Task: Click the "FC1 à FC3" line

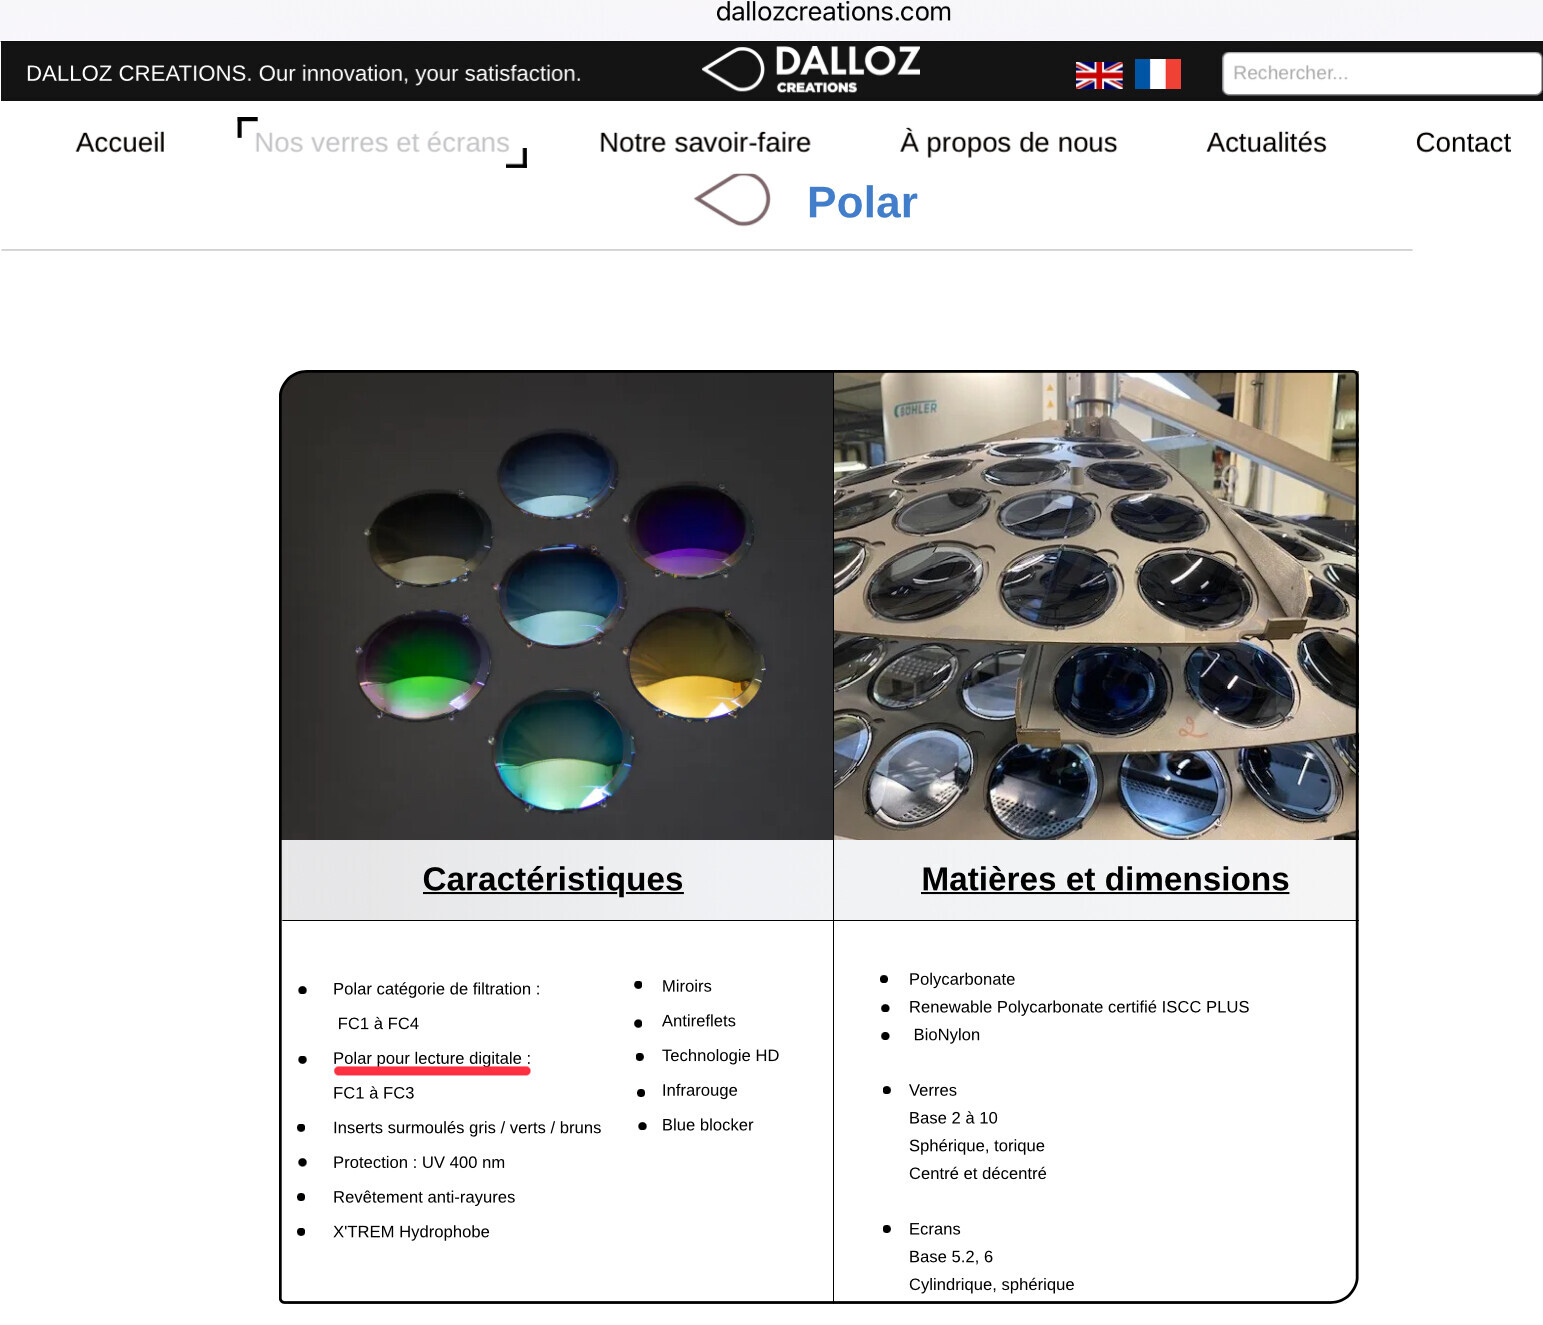Action: (x=373, y=1093)
